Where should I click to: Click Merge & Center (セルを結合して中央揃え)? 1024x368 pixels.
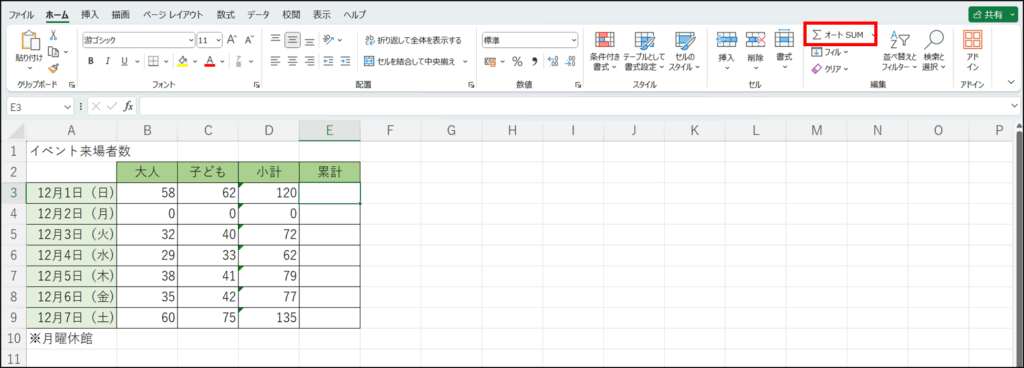pos(411,61)
